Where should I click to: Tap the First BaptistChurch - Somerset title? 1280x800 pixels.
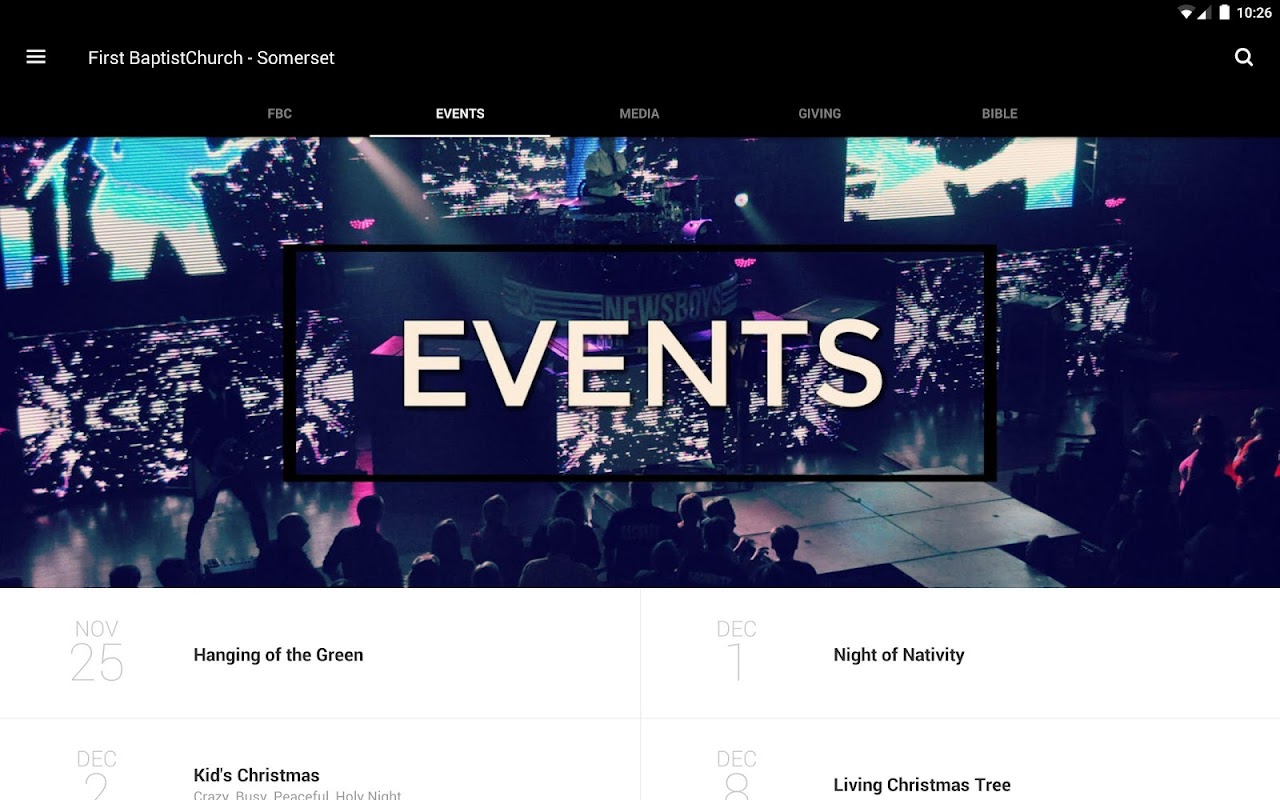pyautogui.click(x=211, y=58)
